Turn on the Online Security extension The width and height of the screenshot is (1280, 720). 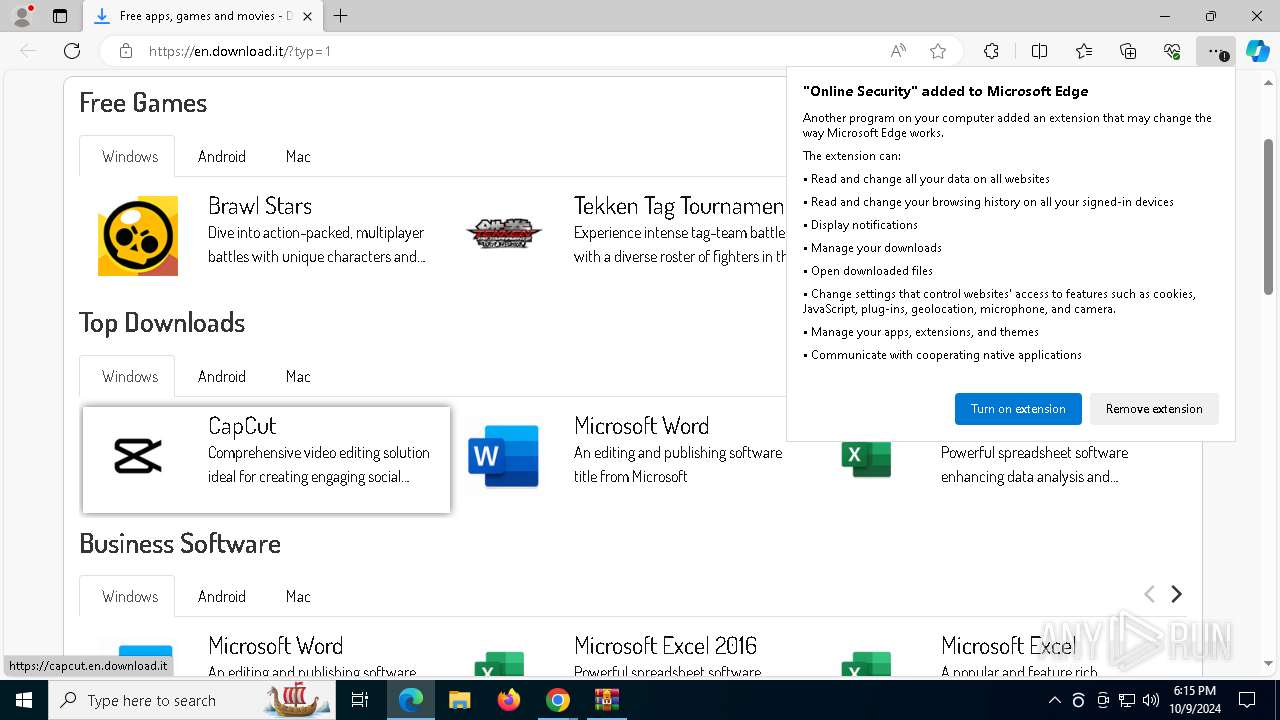coord(1018,409)
